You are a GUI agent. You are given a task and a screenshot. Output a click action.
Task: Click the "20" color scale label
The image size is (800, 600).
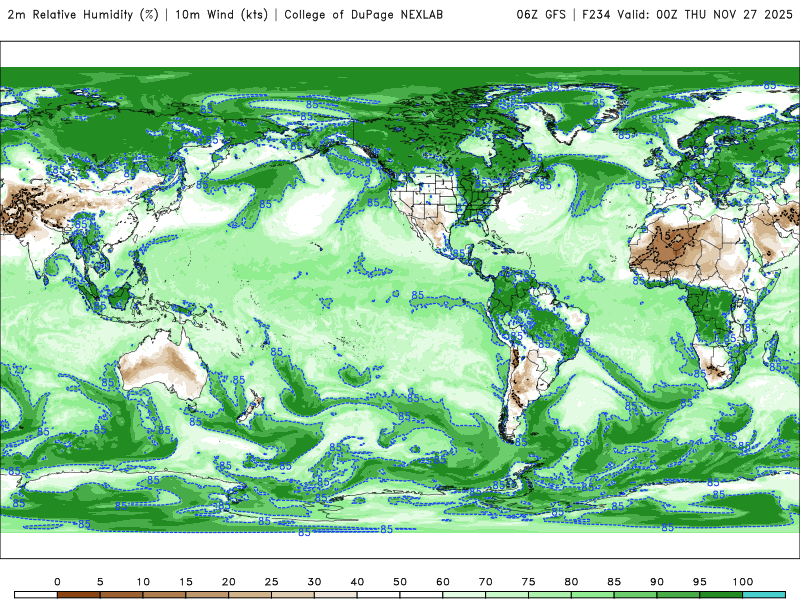tap(229, 582)
